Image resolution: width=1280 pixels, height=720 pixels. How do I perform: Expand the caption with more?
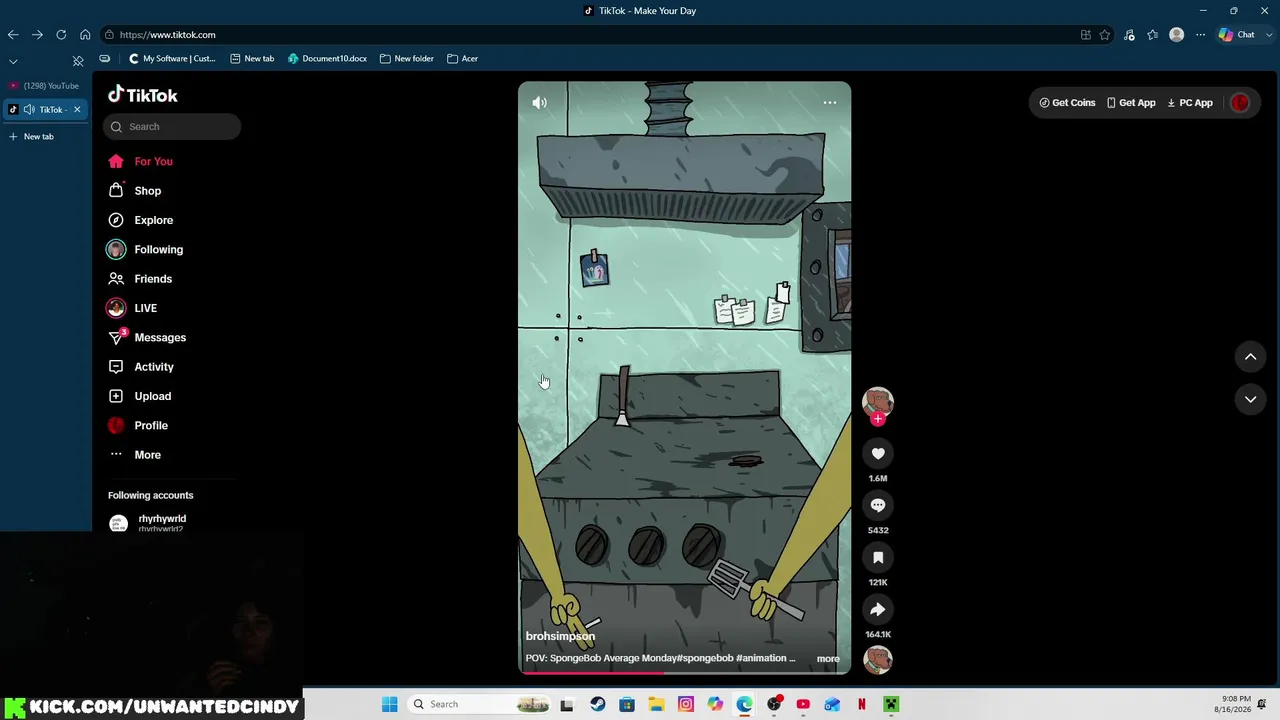828,659
